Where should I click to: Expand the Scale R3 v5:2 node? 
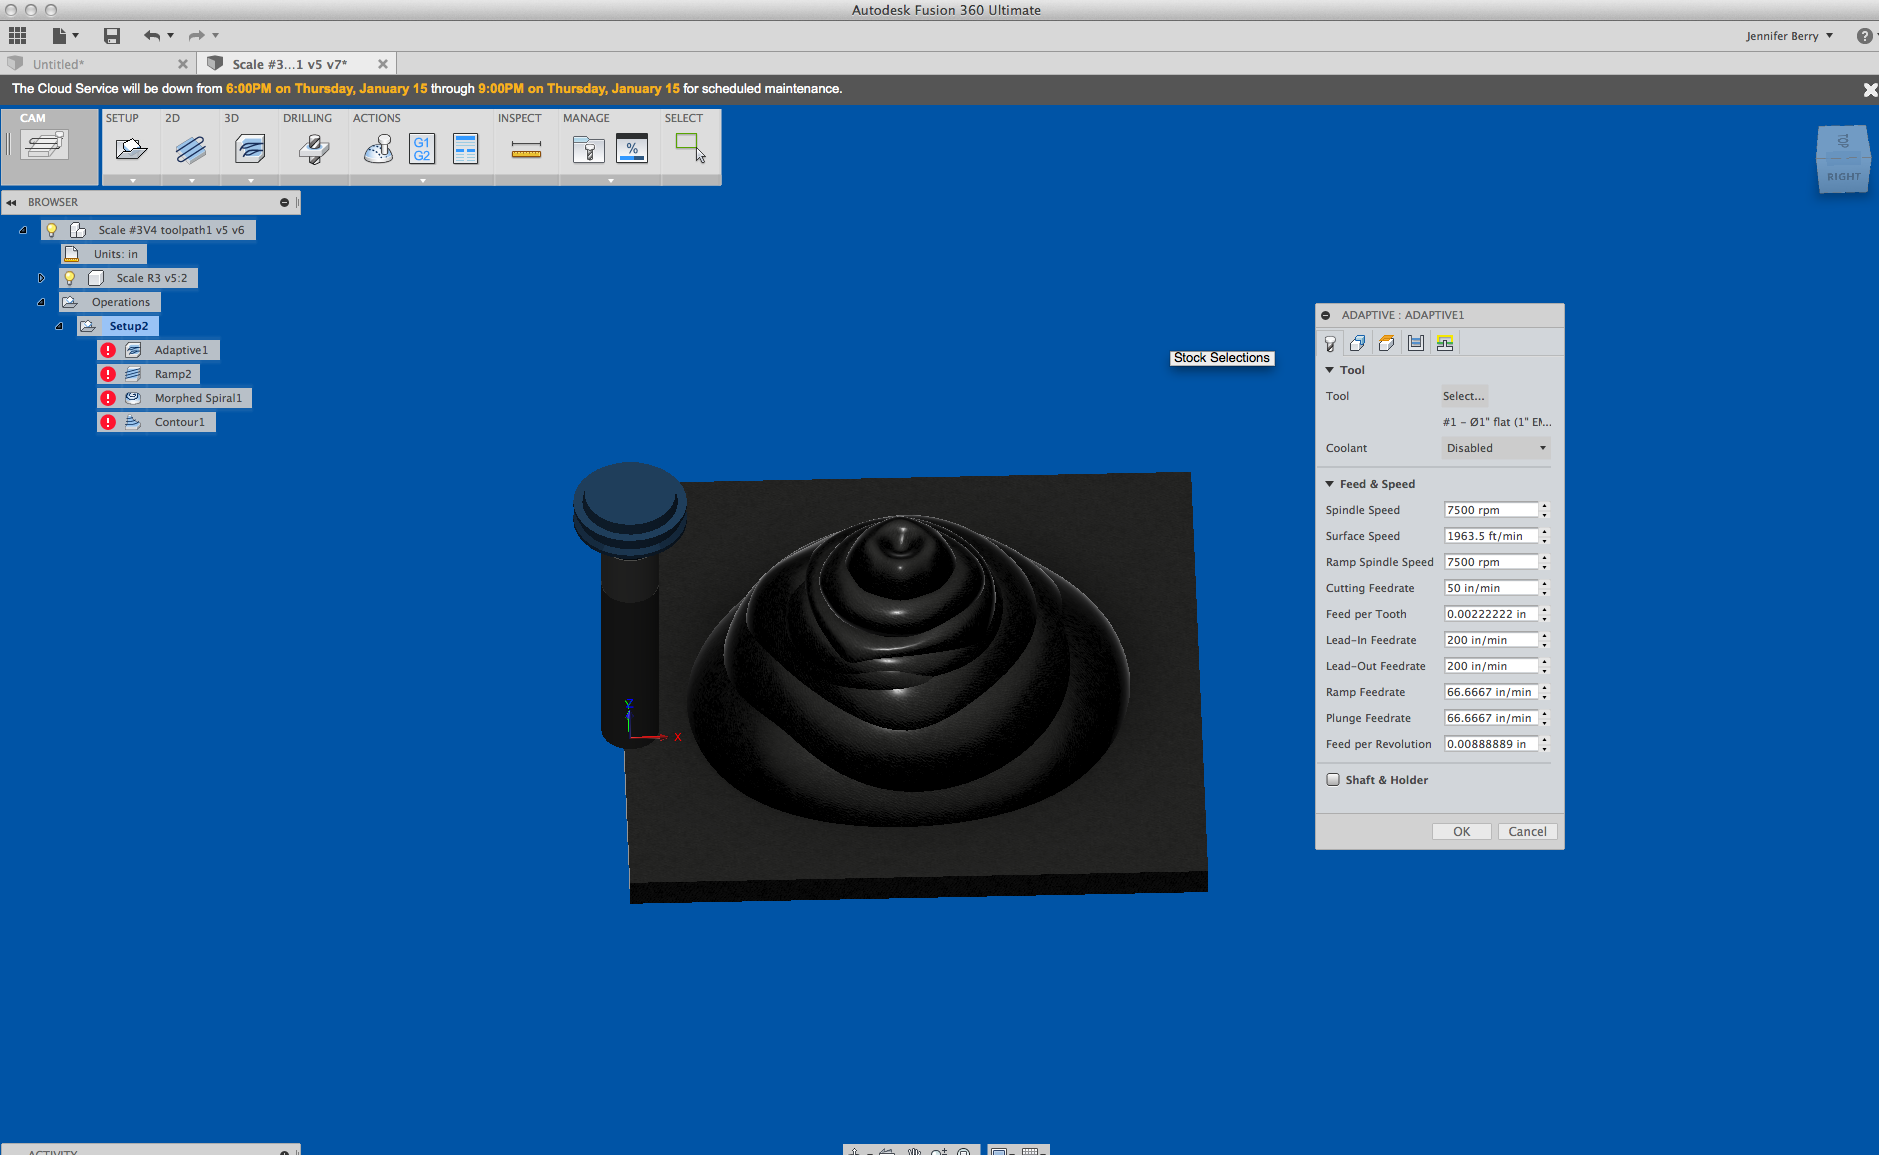[x=41, y=279]
